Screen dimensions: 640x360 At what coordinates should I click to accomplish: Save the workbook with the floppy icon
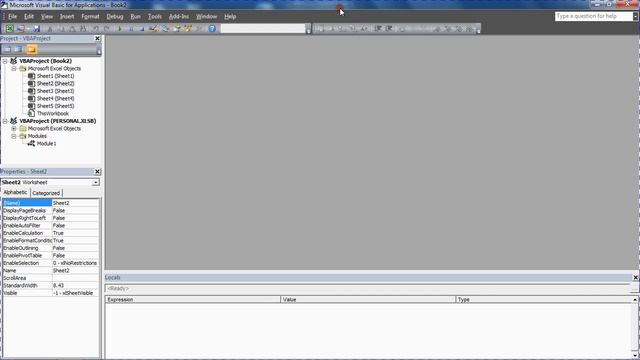click(x=36, y=29)
